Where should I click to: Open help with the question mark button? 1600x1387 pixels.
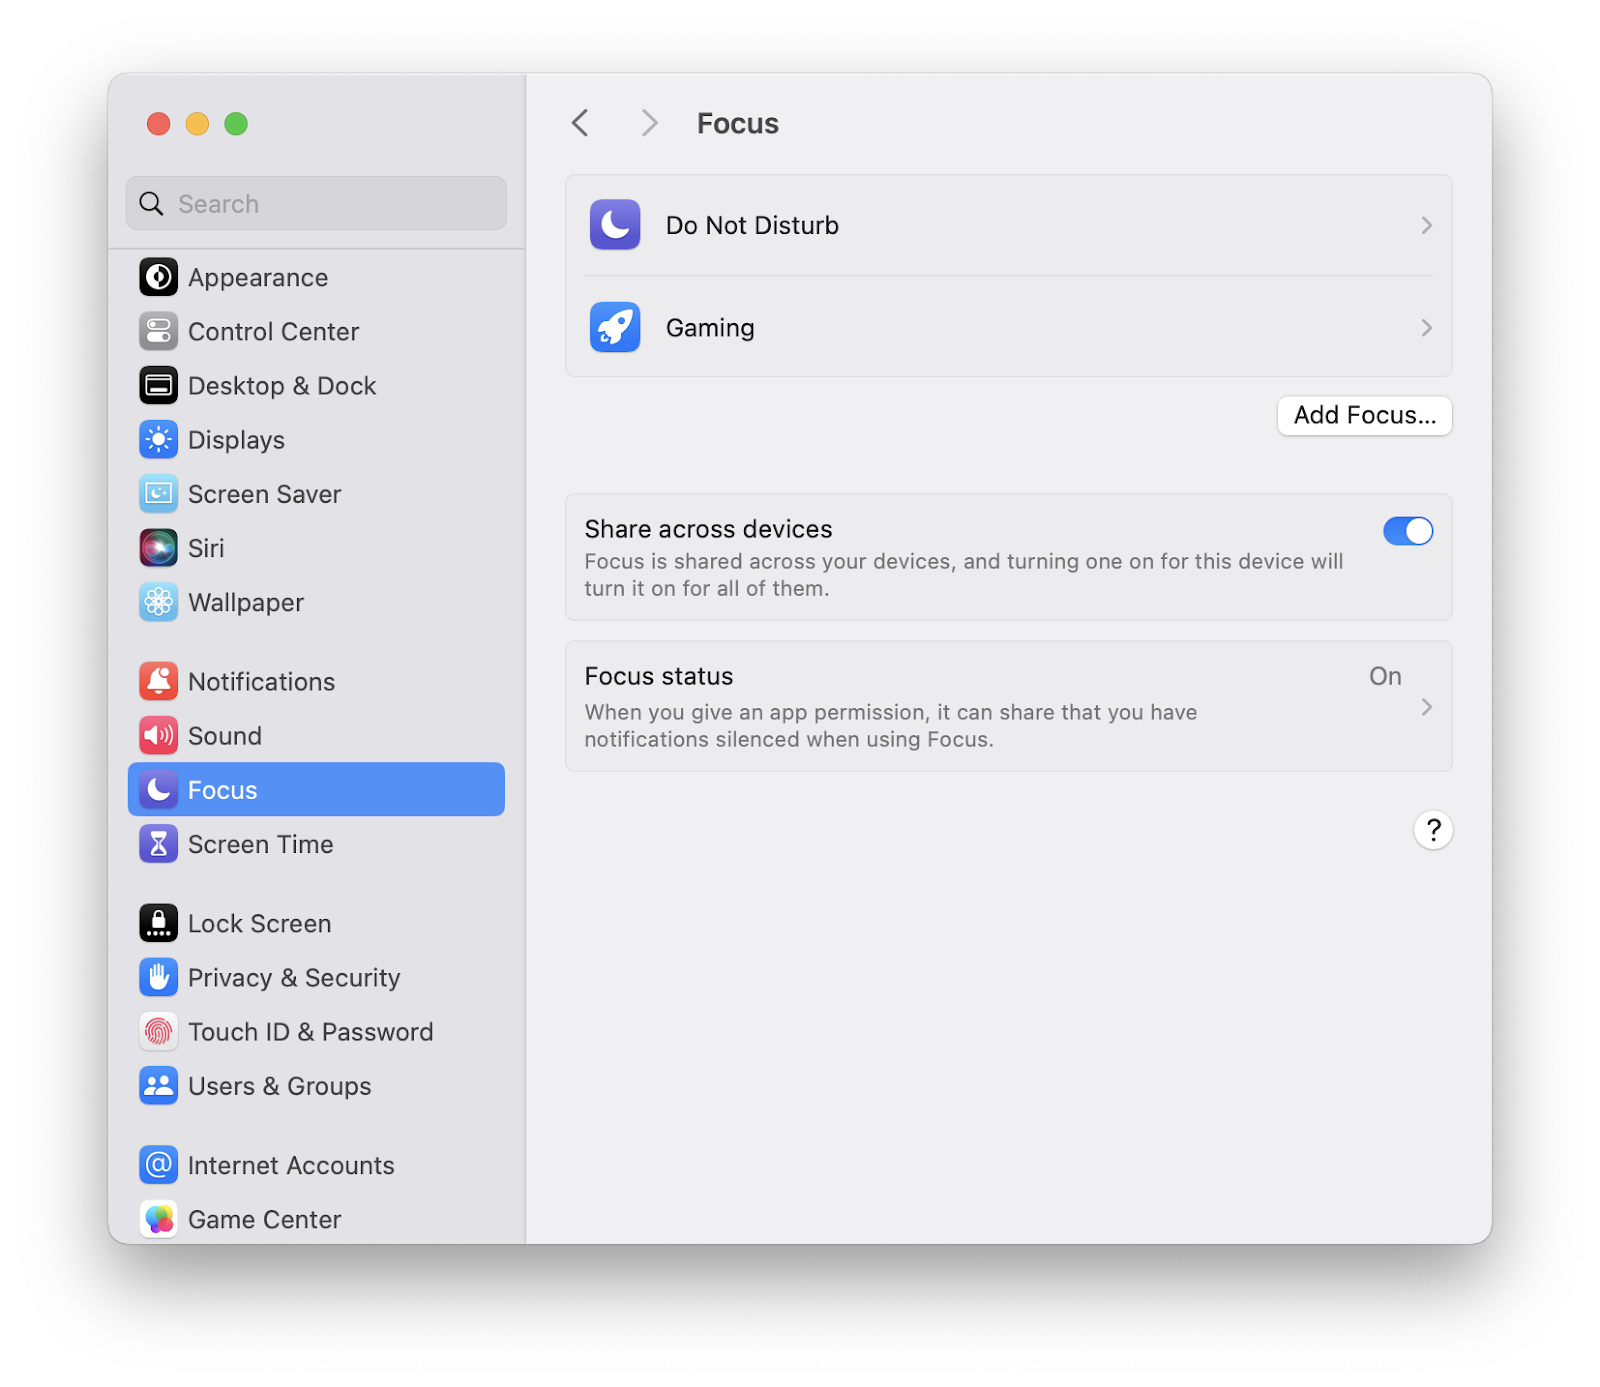(1433, 829)
